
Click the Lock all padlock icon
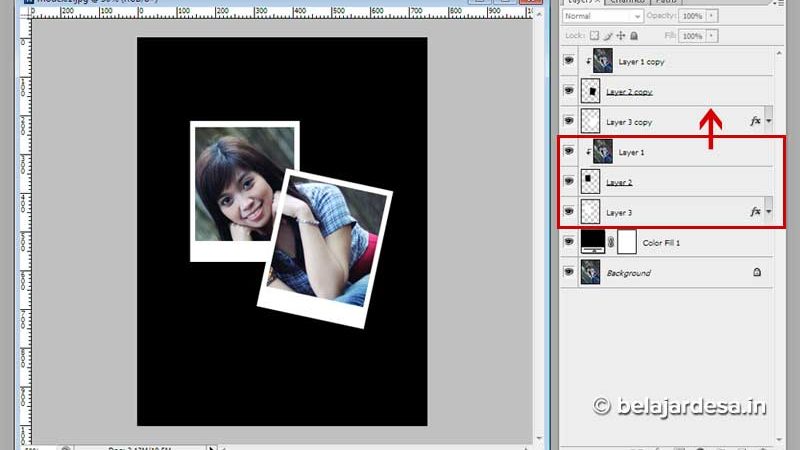(x=634, y=36)
